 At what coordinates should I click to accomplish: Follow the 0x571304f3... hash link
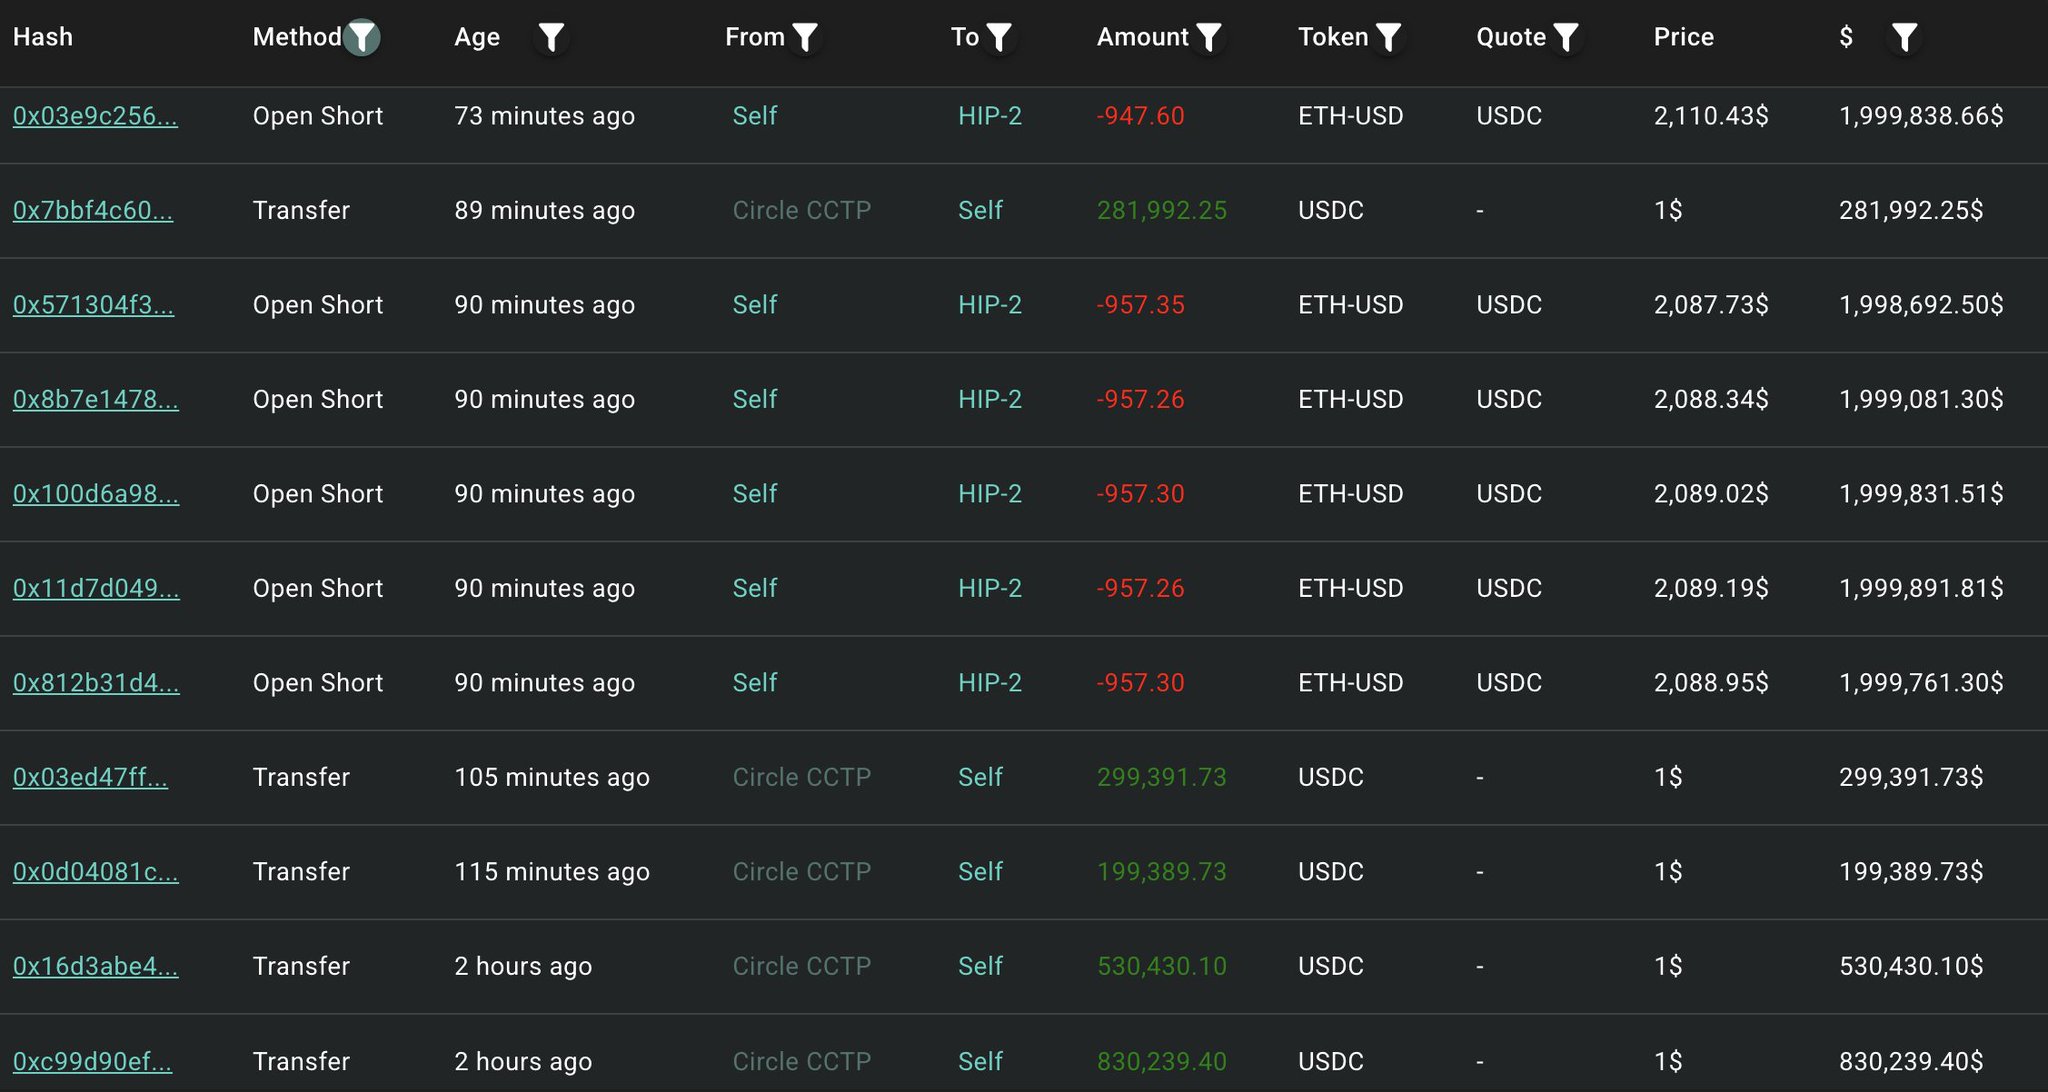click(93, 305)
